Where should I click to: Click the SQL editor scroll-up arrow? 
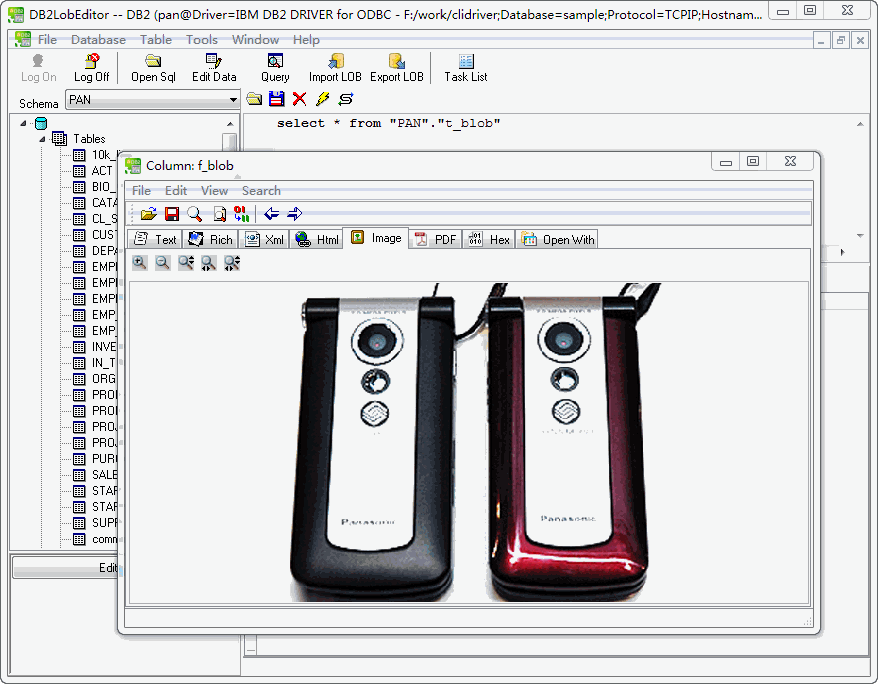tap(860, 124)
